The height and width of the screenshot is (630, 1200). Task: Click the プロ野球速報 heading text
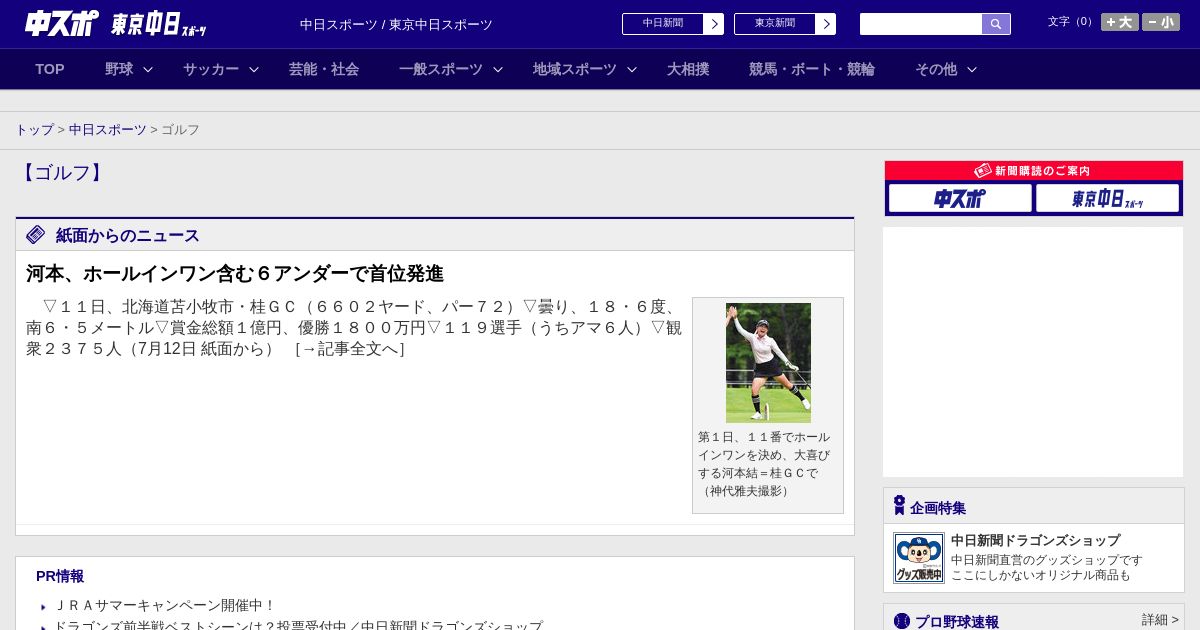click(957, 622)
